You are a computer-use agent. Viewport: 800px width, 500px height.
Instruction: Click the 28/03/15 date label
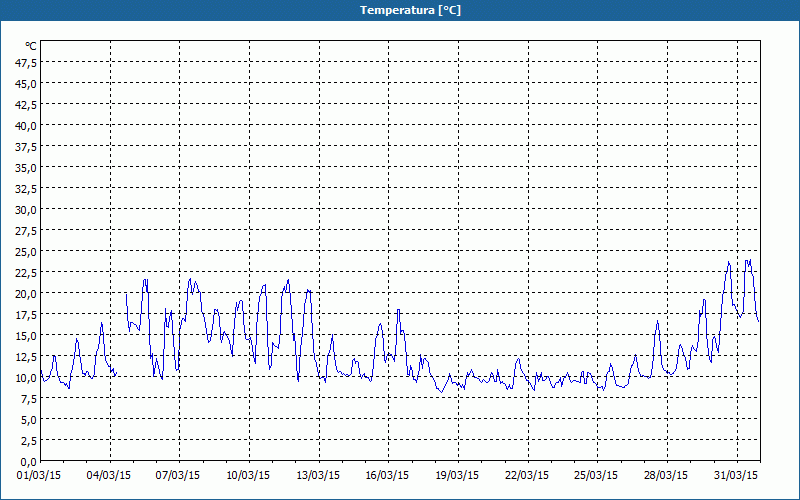666,475
